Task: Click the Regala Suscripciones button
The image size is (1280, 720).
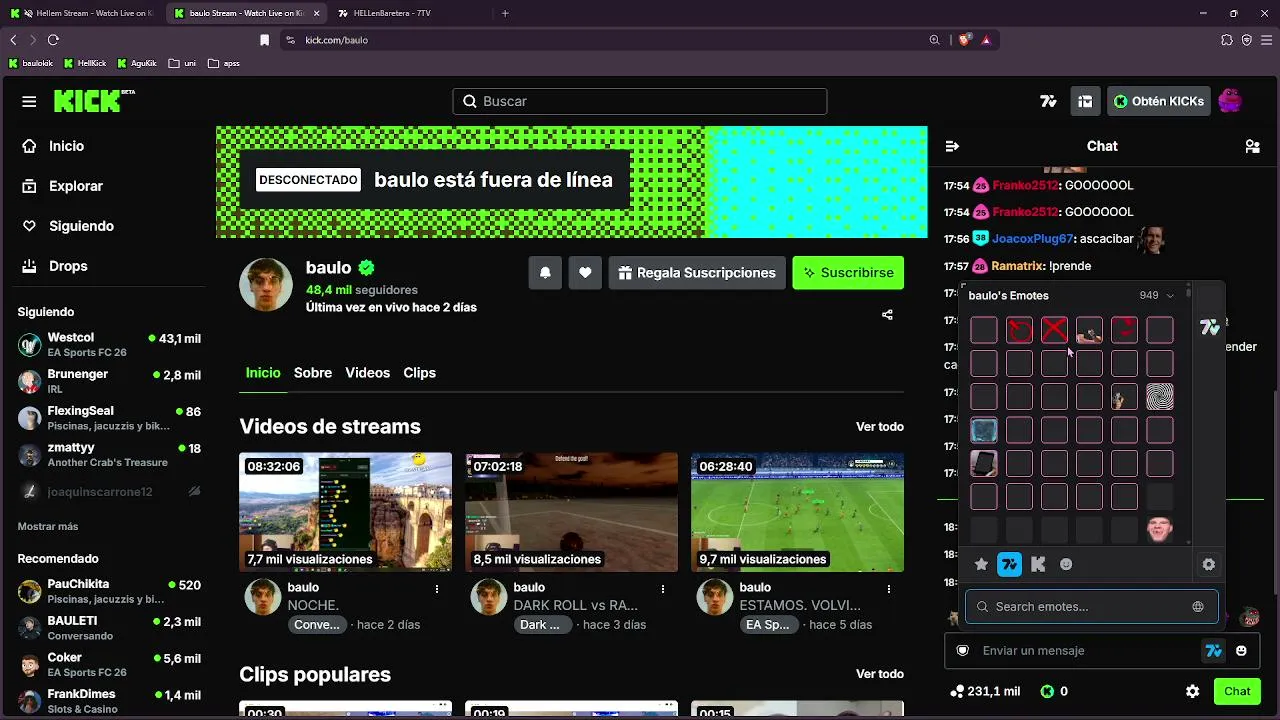Action: coord(697,273)
